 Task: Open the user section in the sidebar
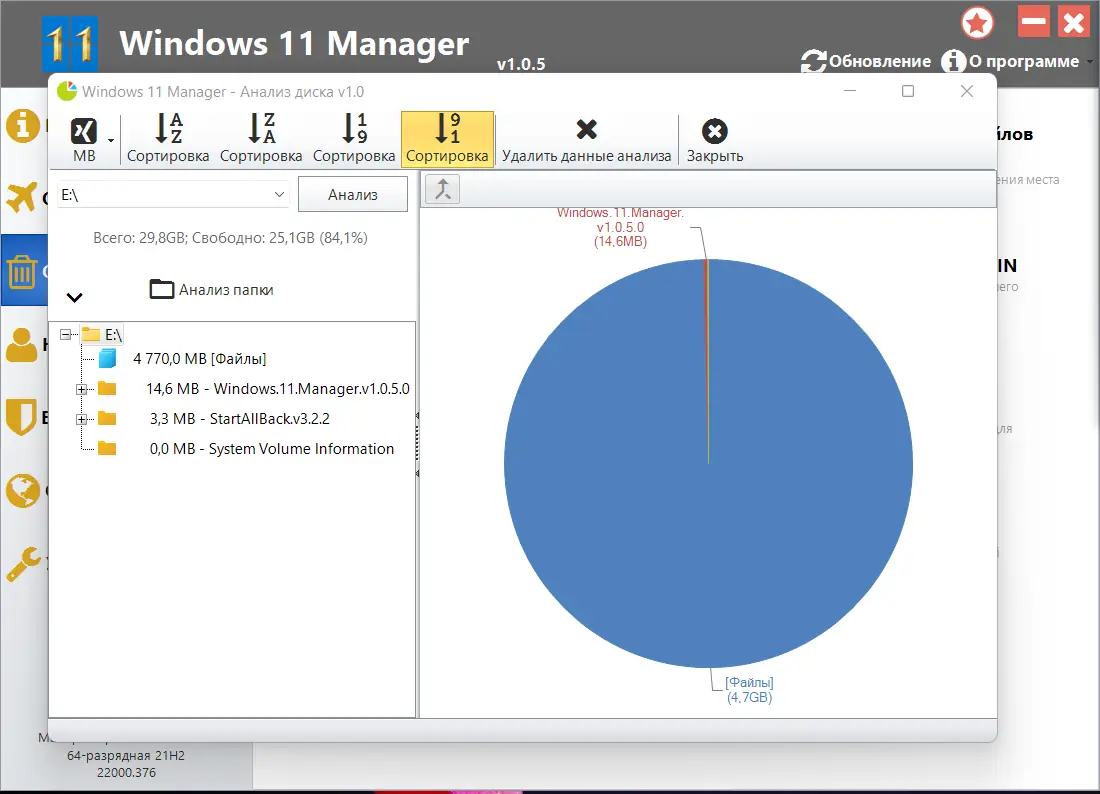click(x=22, y=344)
